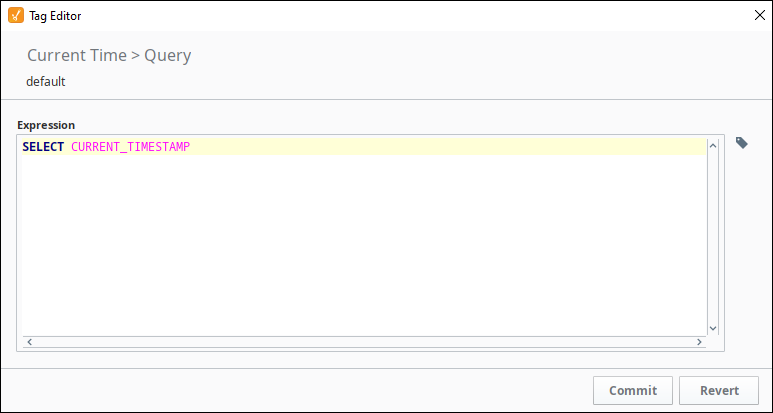
Task: Commit the query expression changes
Action: (x=632, y=390)
